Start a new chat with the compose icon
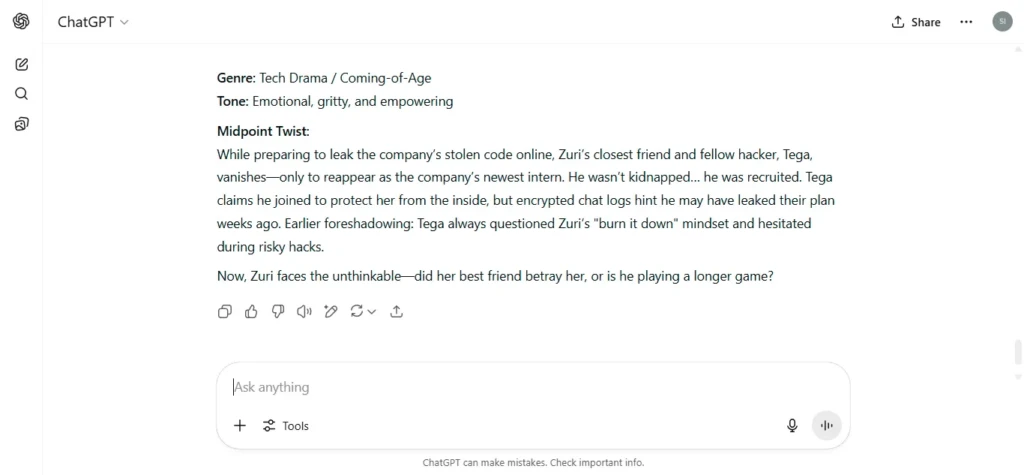Screen dimensions: 1024x475 click(22, 64)
